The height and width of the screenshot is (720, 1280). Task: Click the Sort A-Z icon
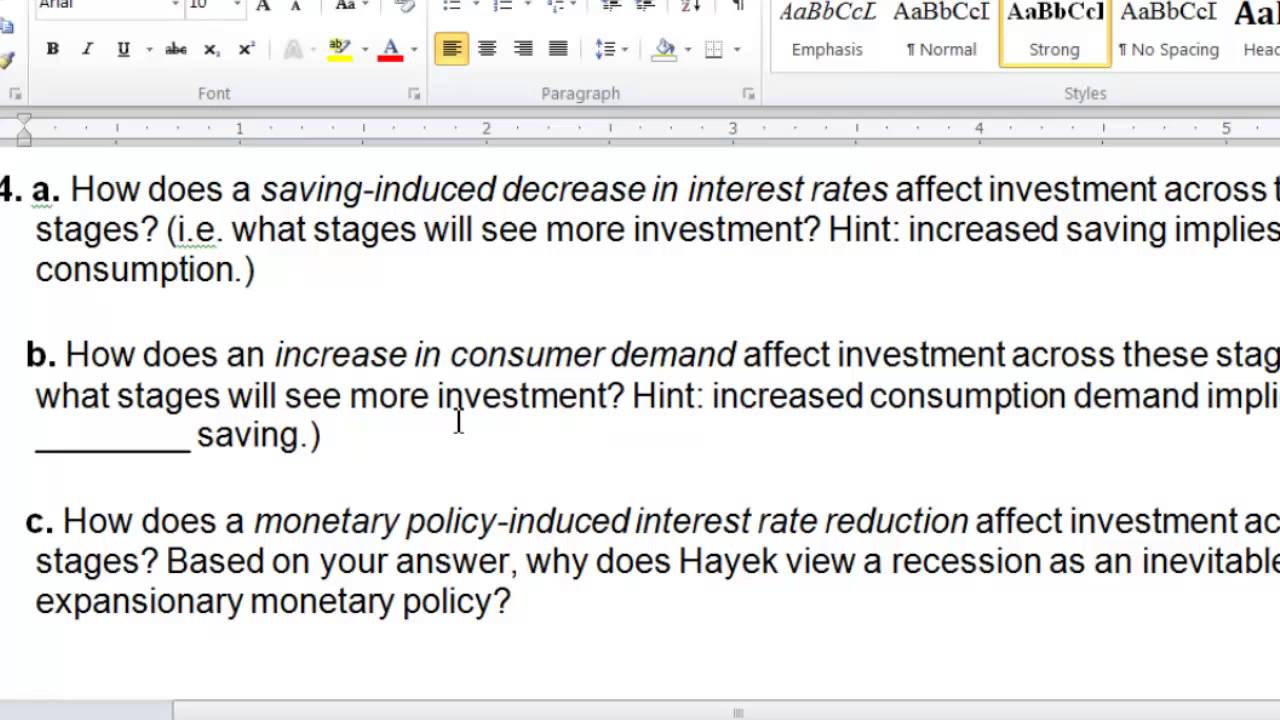click(x=691, y=6)
